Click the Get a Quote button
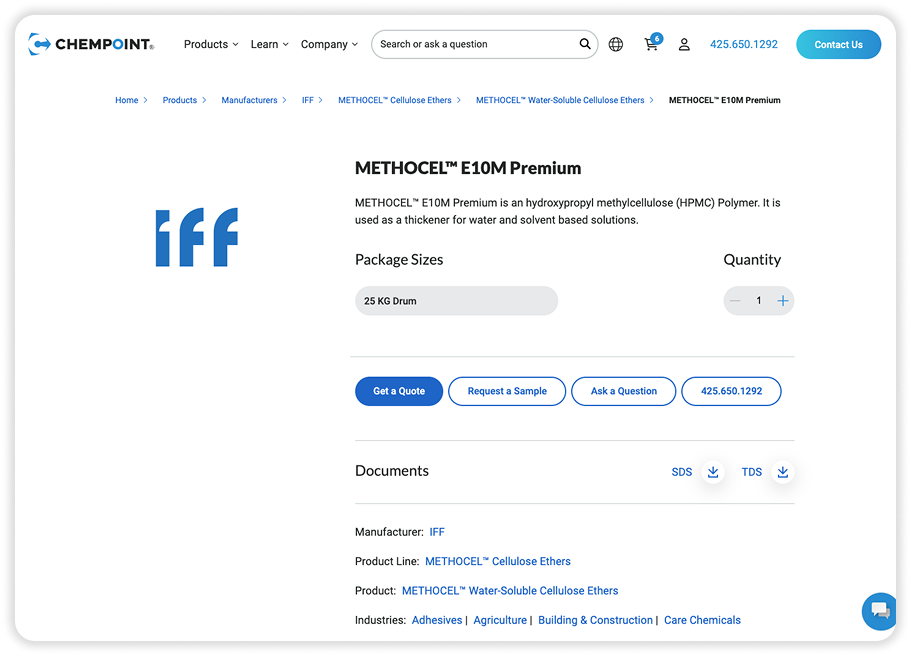911x656 pixels. pos(399,391)
